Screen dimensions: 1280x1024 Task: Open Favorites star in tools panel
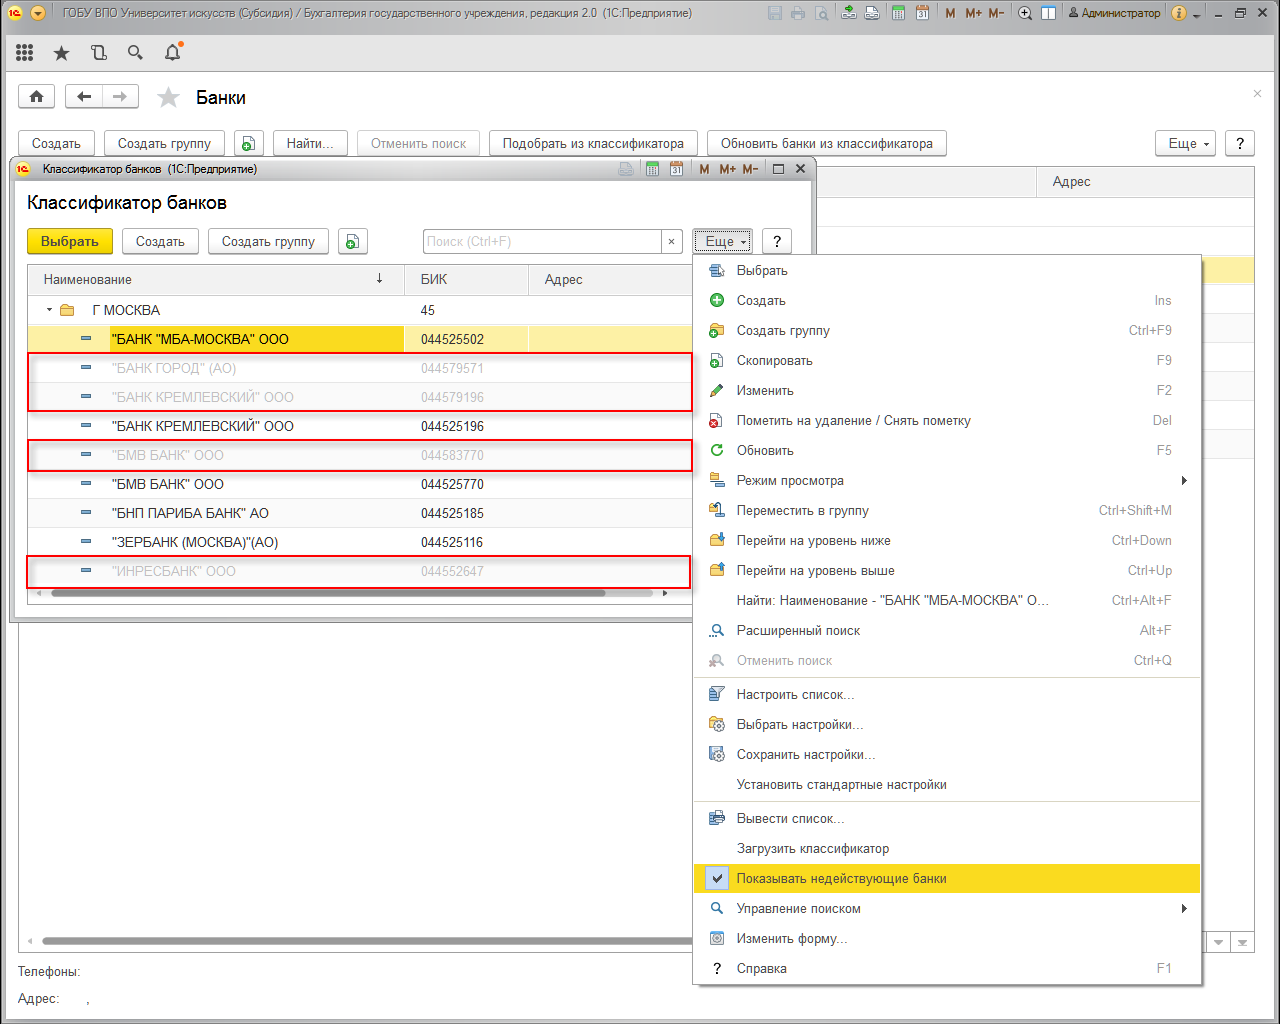[x=62, y=53]
